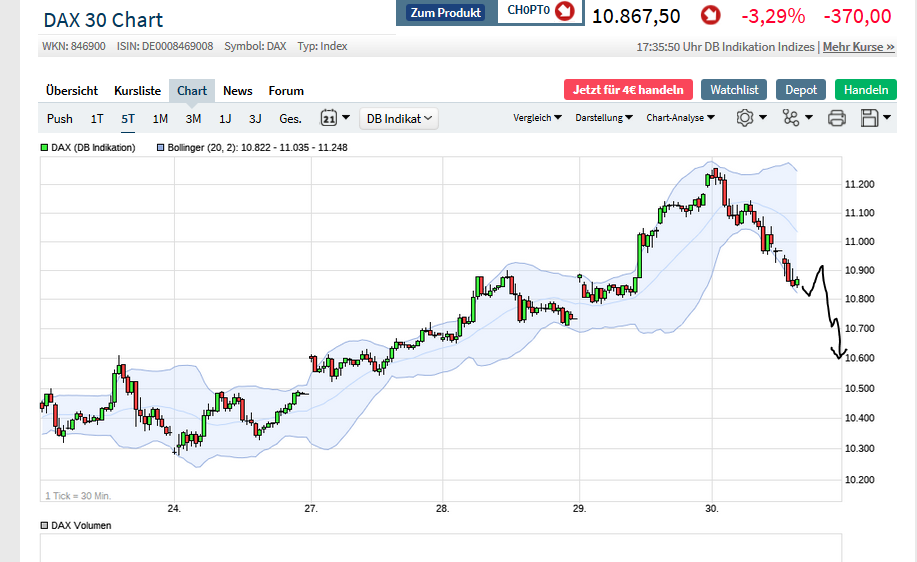917x562 pixels.
Task: Switch to the Kursliste tab
Action: click(137, 90)
